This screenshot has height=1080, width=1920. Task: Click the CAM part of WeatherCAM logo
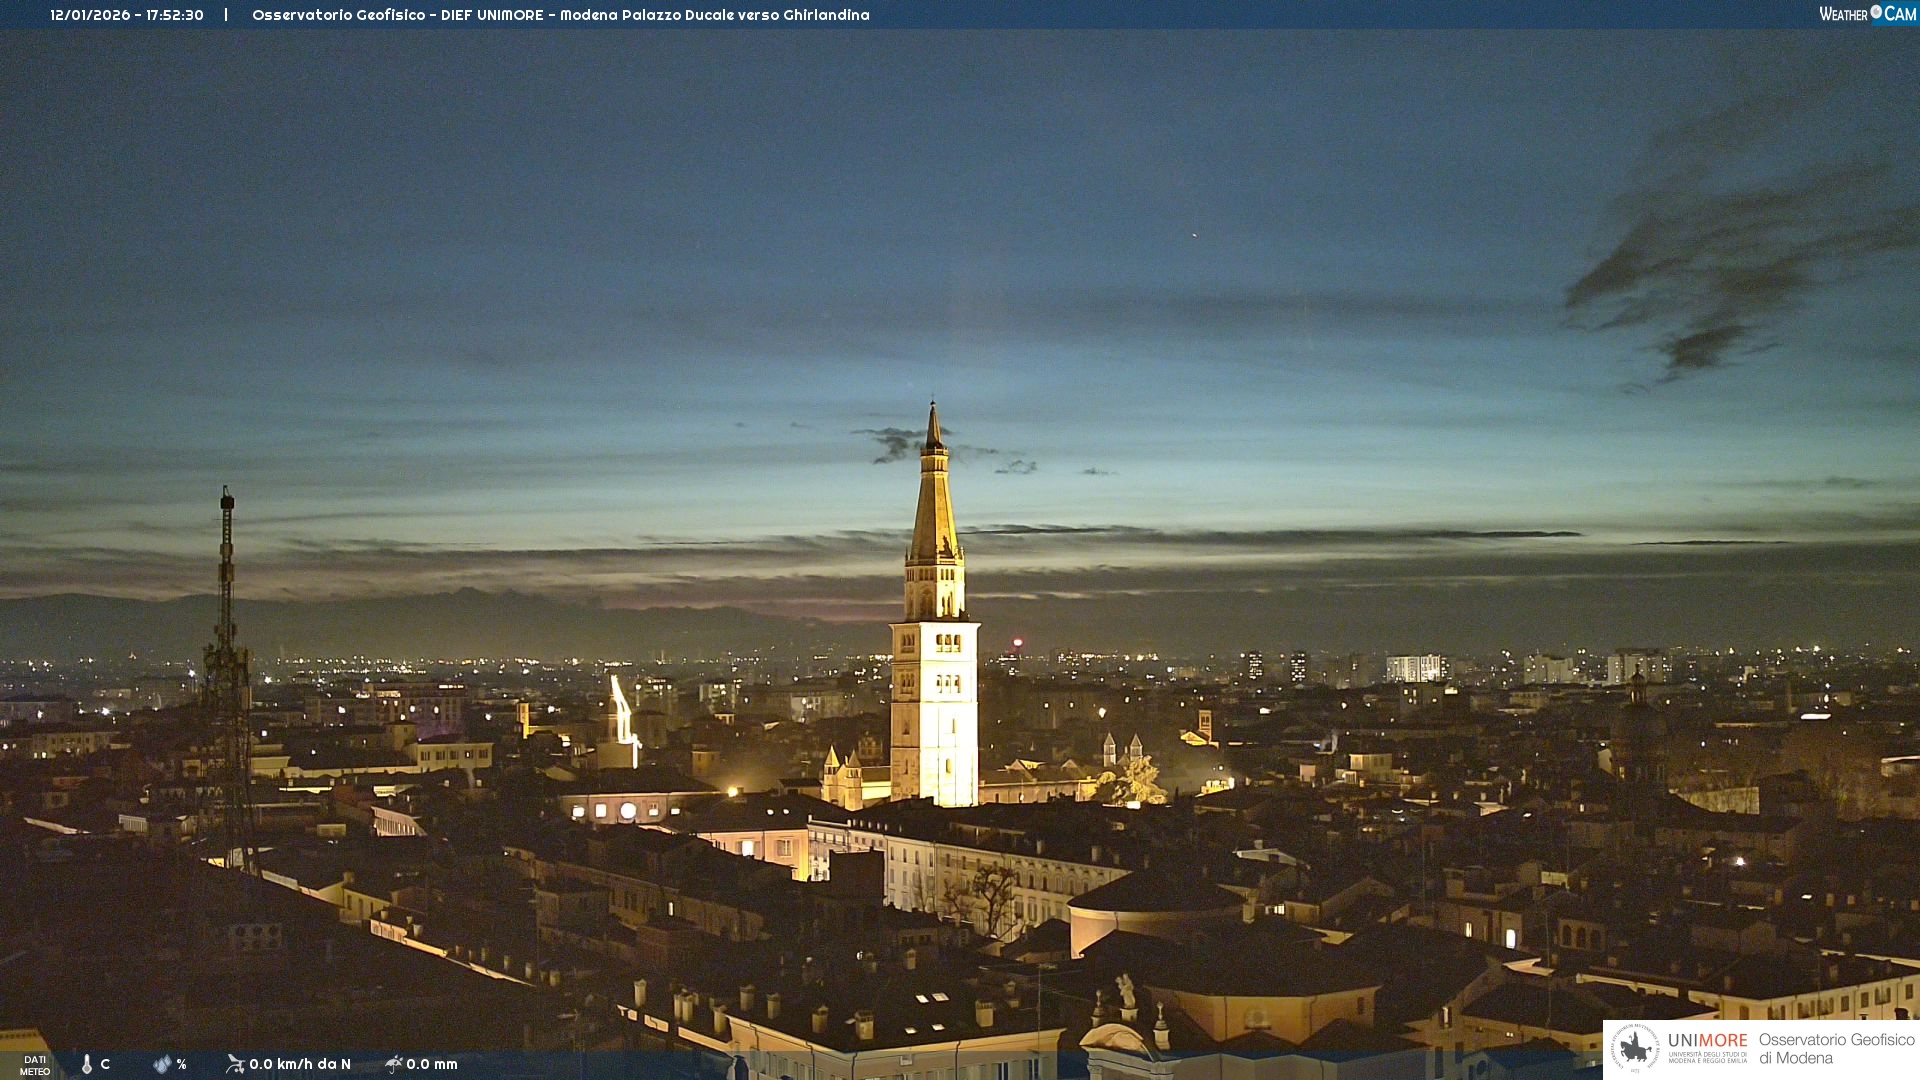pos(1900,14)
